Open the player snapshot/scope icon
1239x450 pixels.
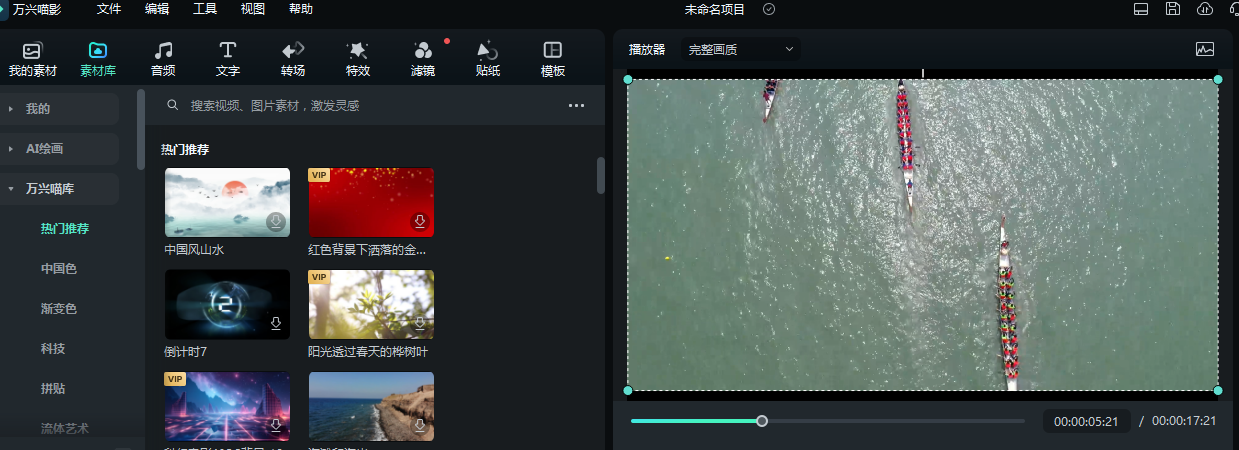pyautogui.click(x=1204, y=49)
